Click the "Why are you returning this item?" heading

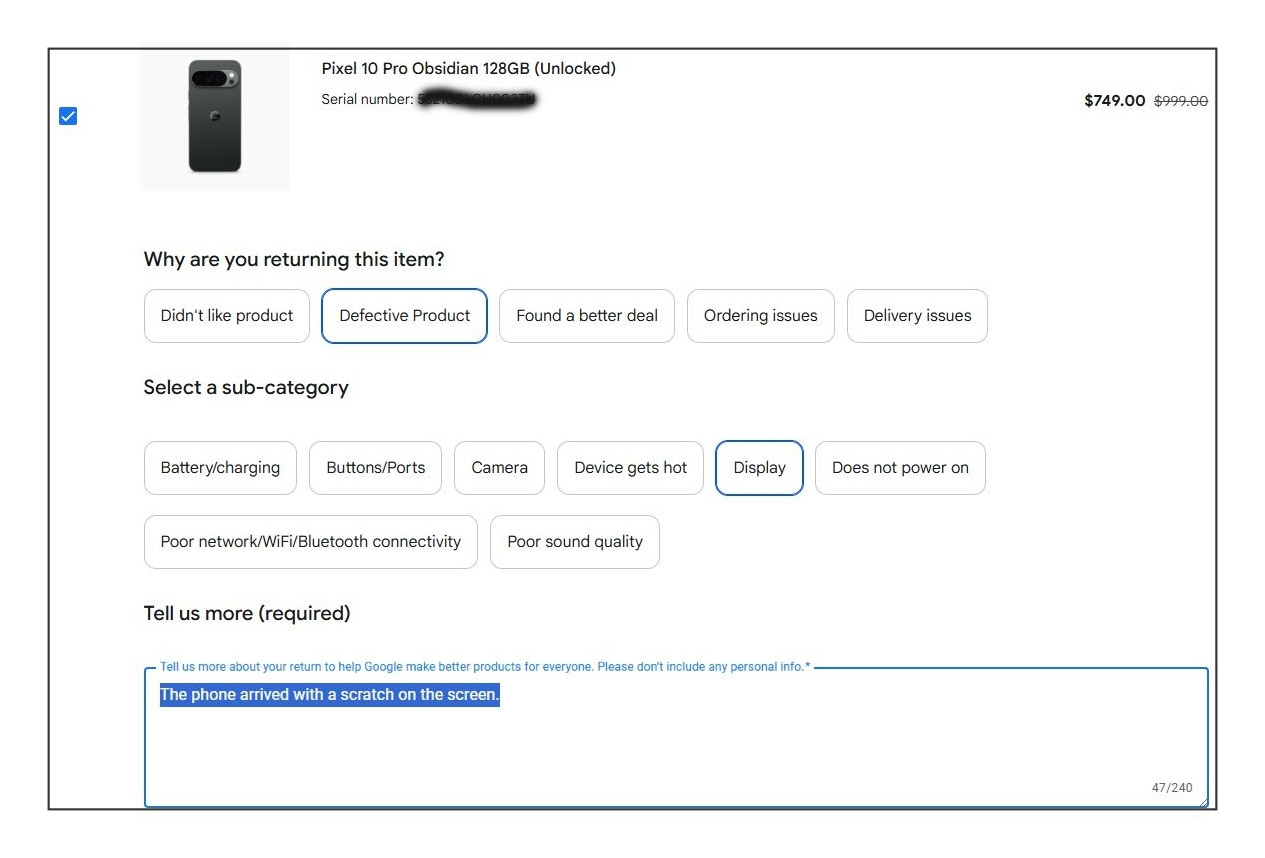coord(294,260)
